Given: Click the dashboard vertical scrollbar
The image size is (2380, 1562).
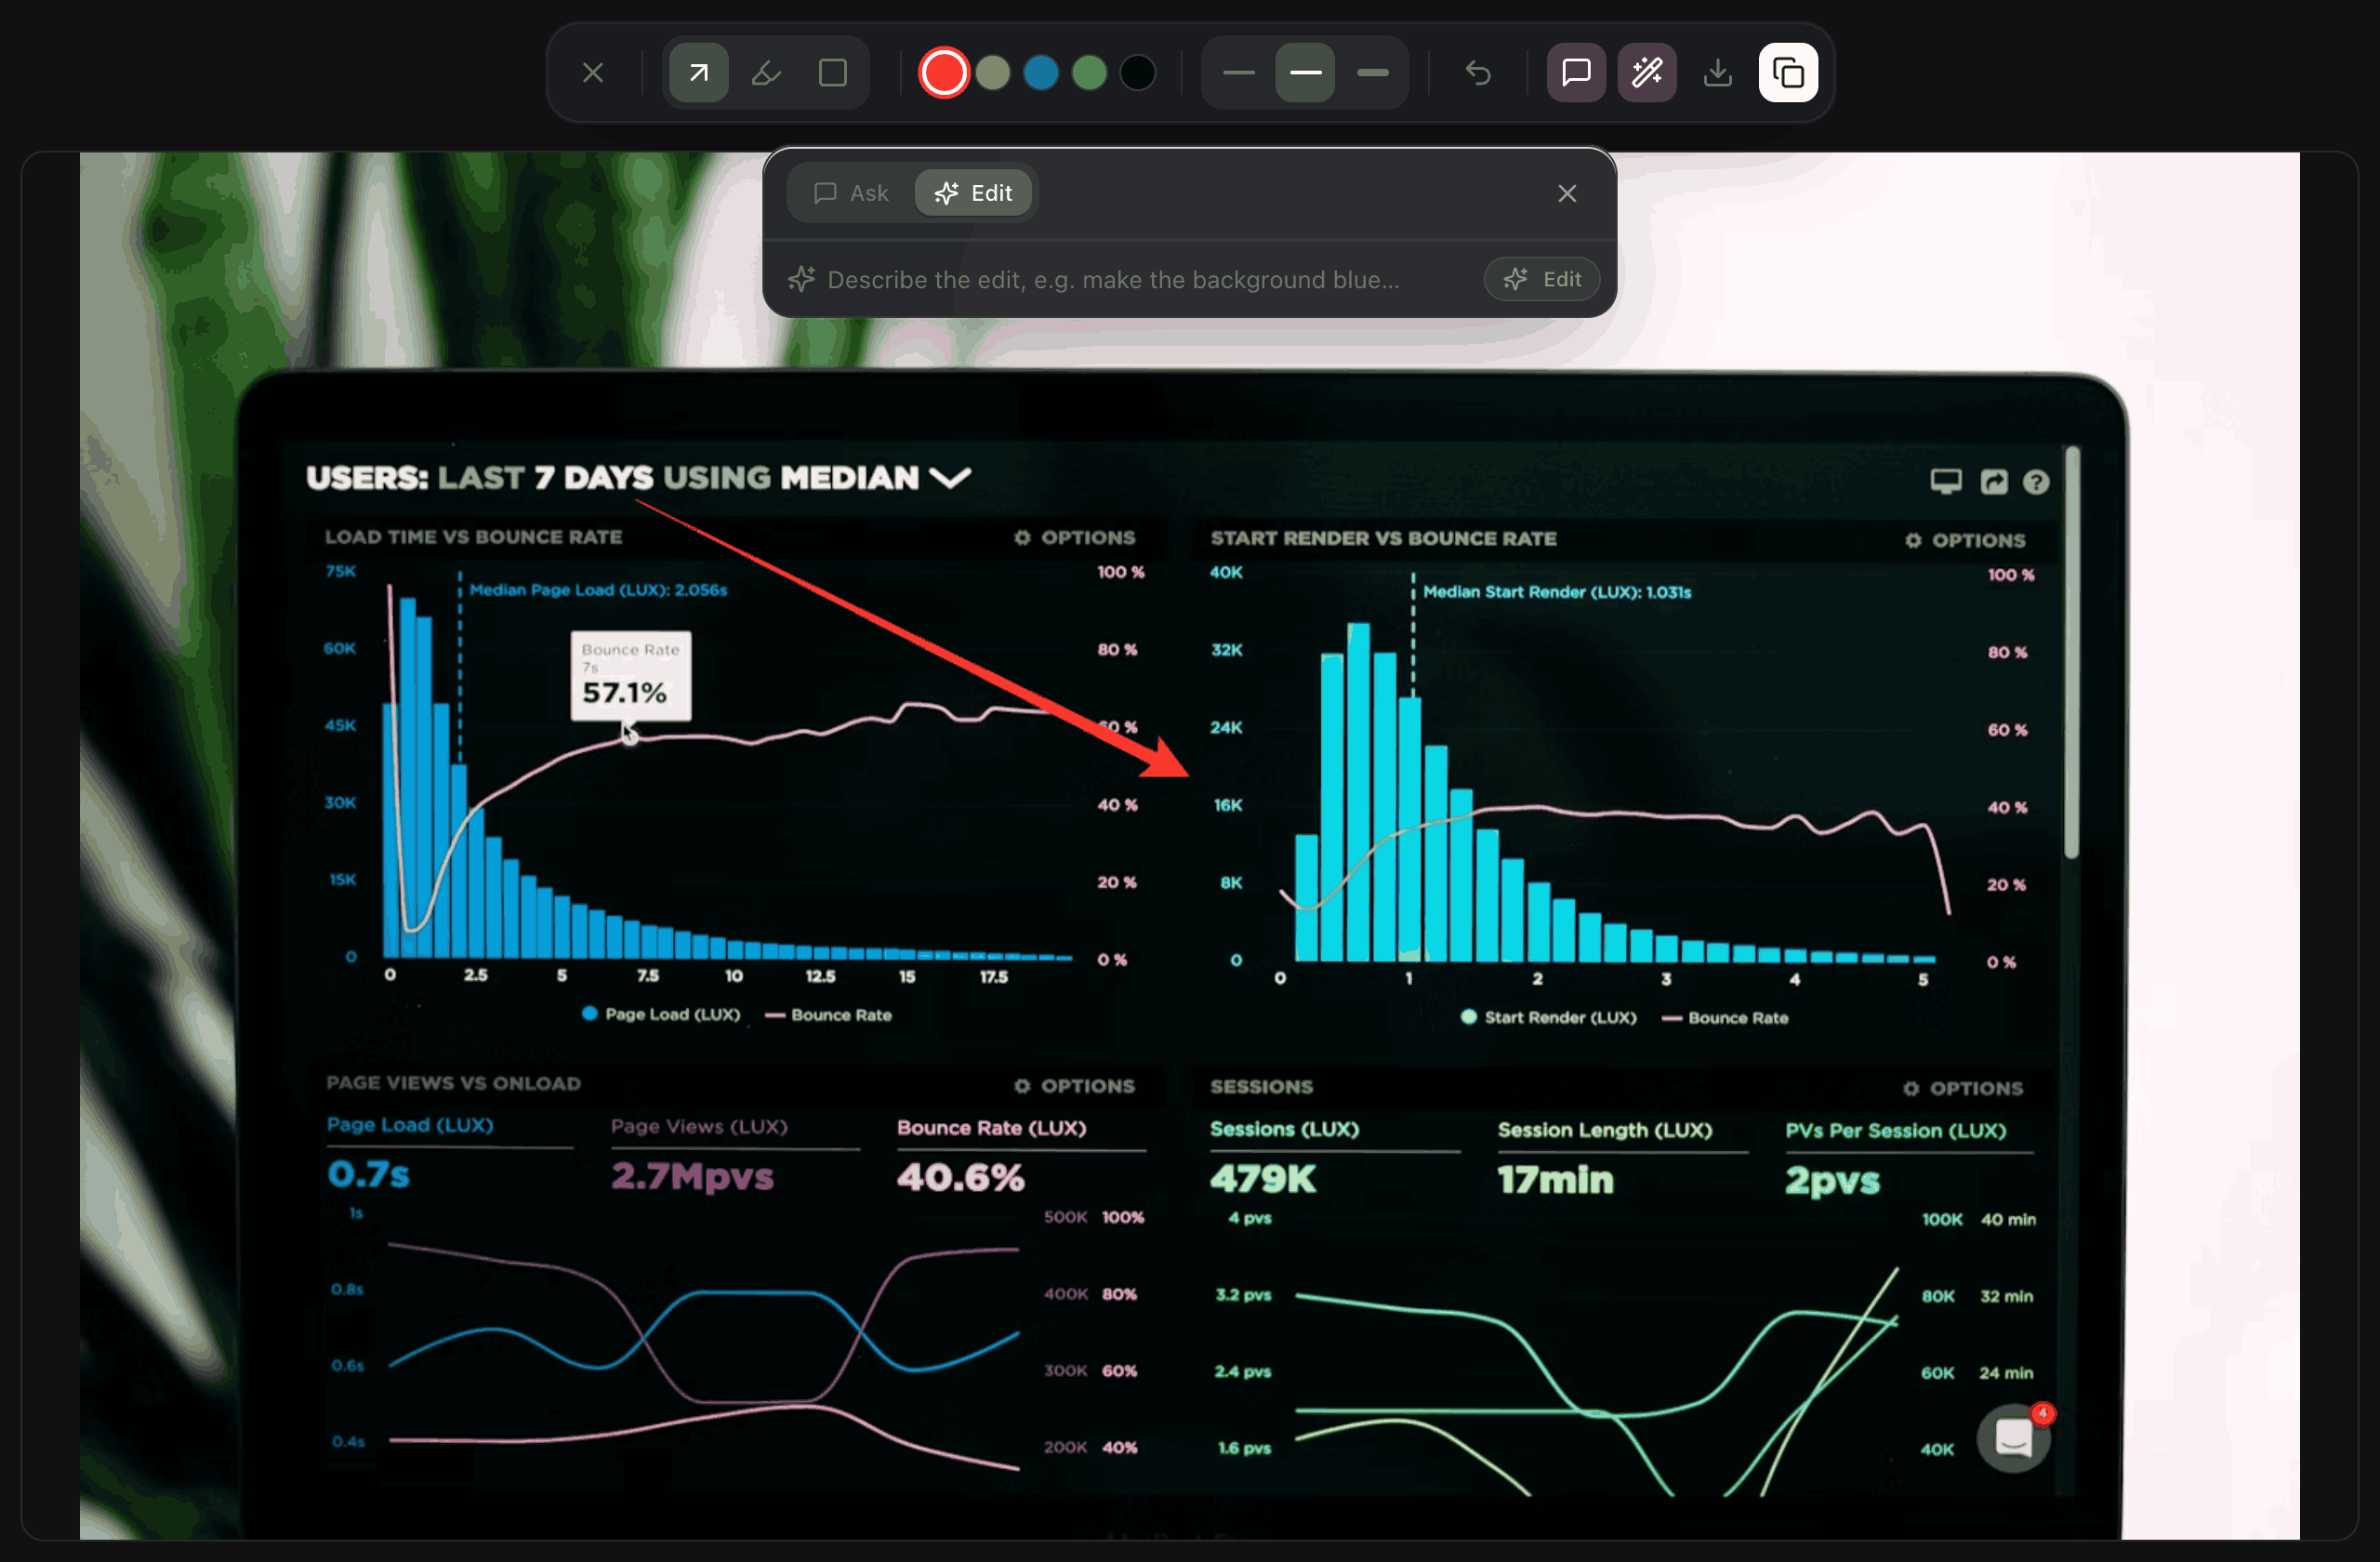Looking at the screenshot, I should (x=2072, y=652).
